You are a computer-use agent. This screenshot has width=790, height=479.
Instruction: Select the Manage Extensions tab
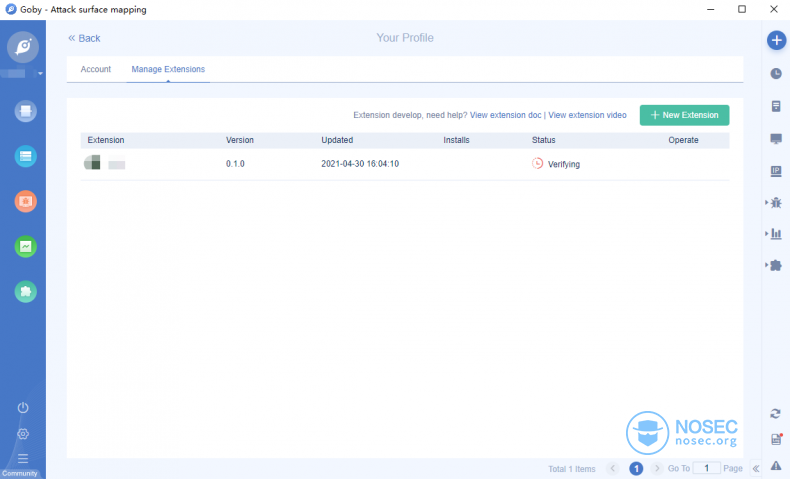(168, 69)
